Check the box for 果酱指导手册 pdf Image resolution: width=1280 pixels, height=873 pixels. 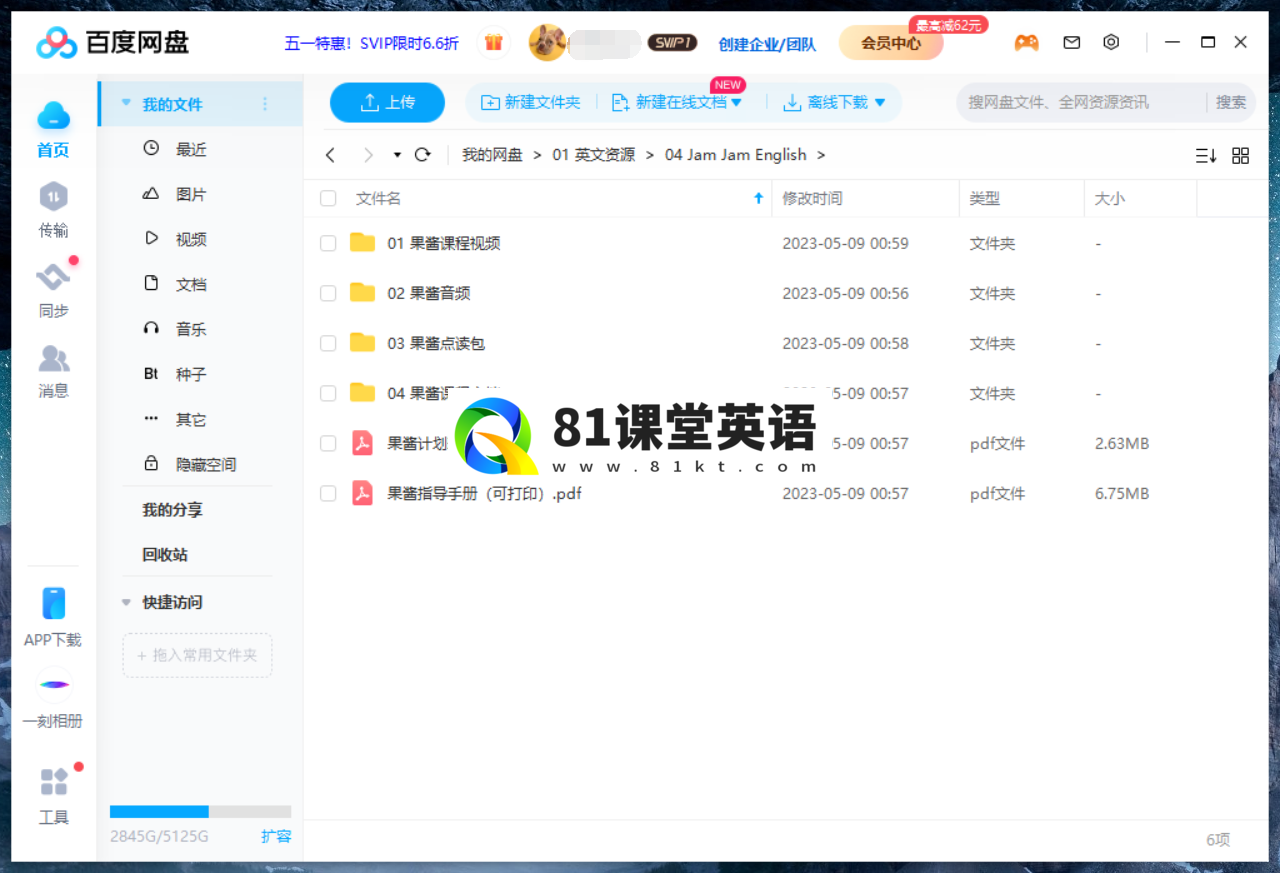(x=328, y=494)
